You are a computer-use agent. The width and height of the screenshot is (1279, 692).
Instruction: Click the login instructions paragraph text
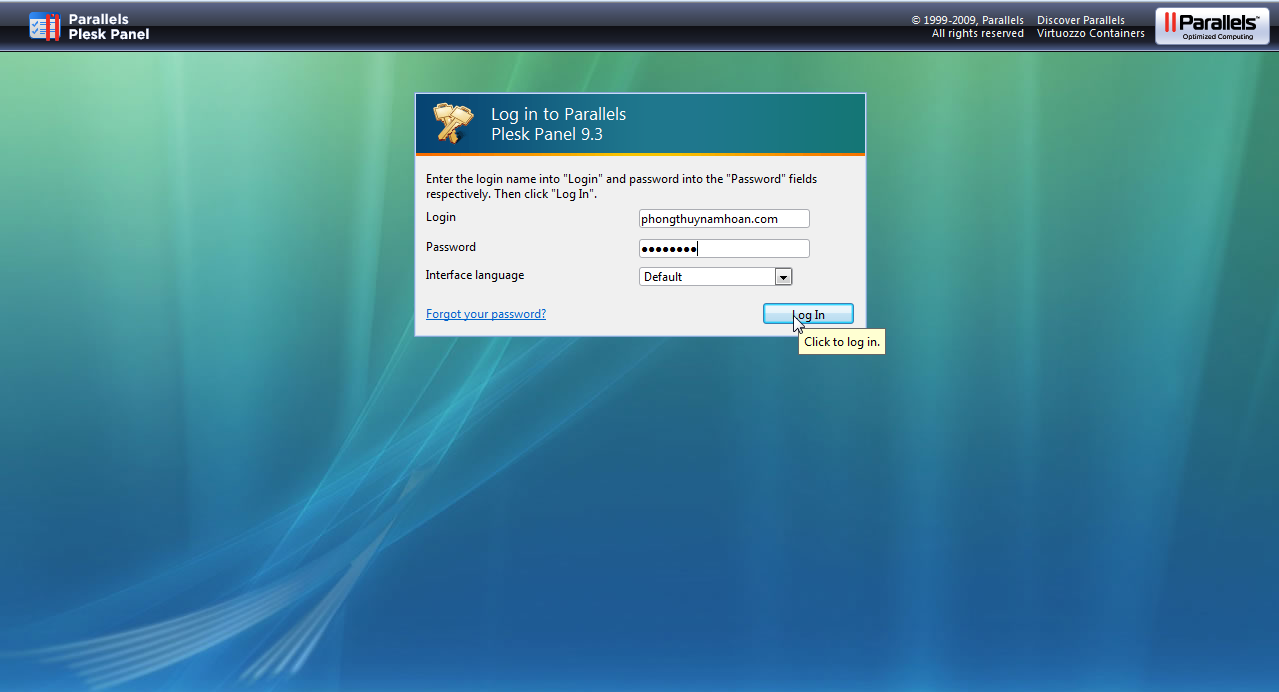[x=620, y=186]
